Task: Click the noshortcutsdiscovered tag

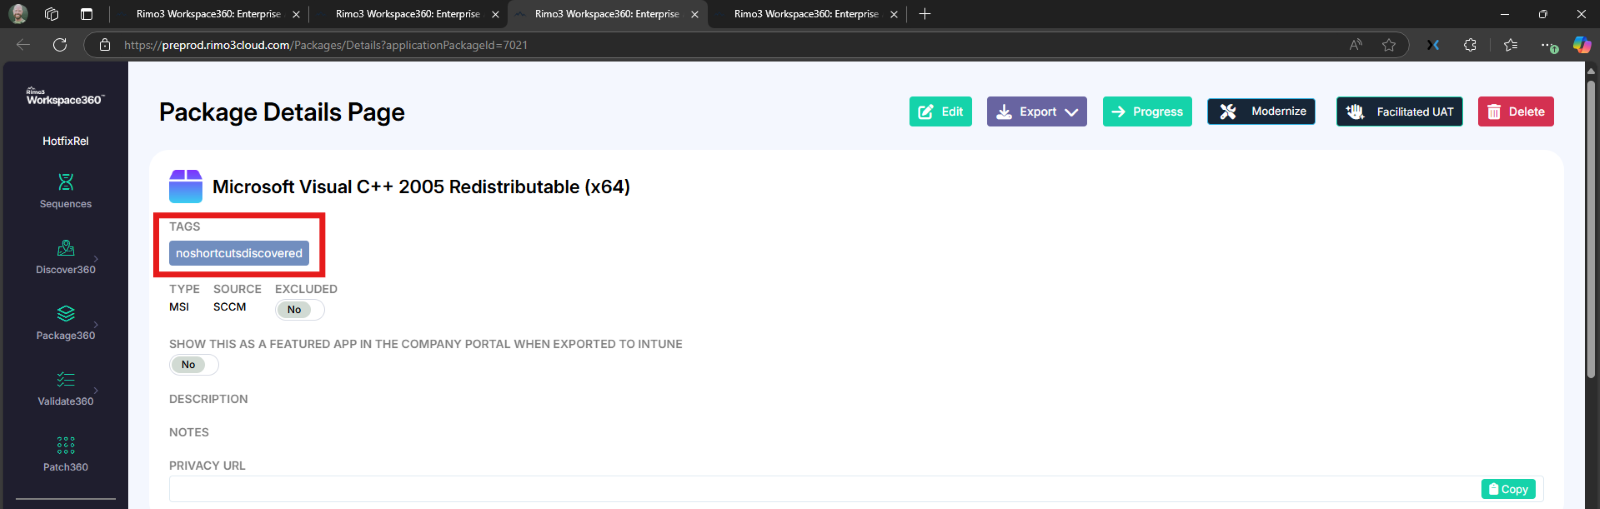Action: coord(239,254)
